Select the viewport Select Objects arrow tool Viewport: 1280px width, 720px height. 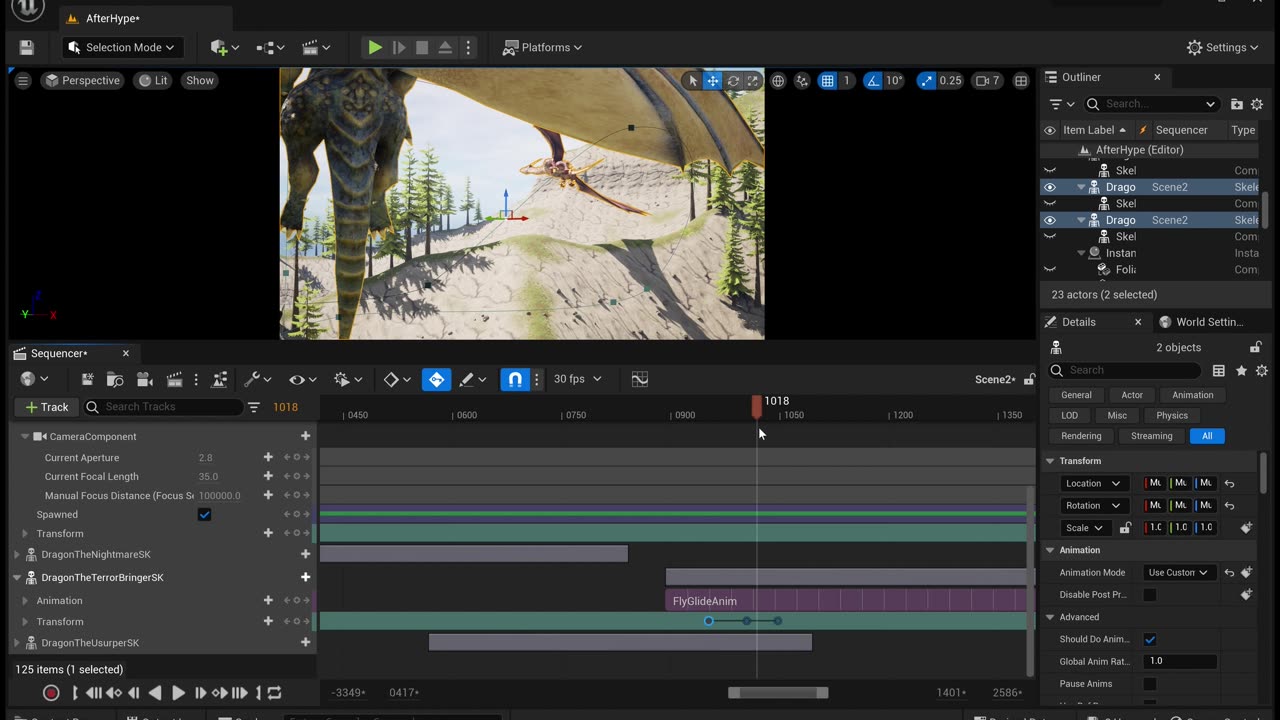(692, 80)
